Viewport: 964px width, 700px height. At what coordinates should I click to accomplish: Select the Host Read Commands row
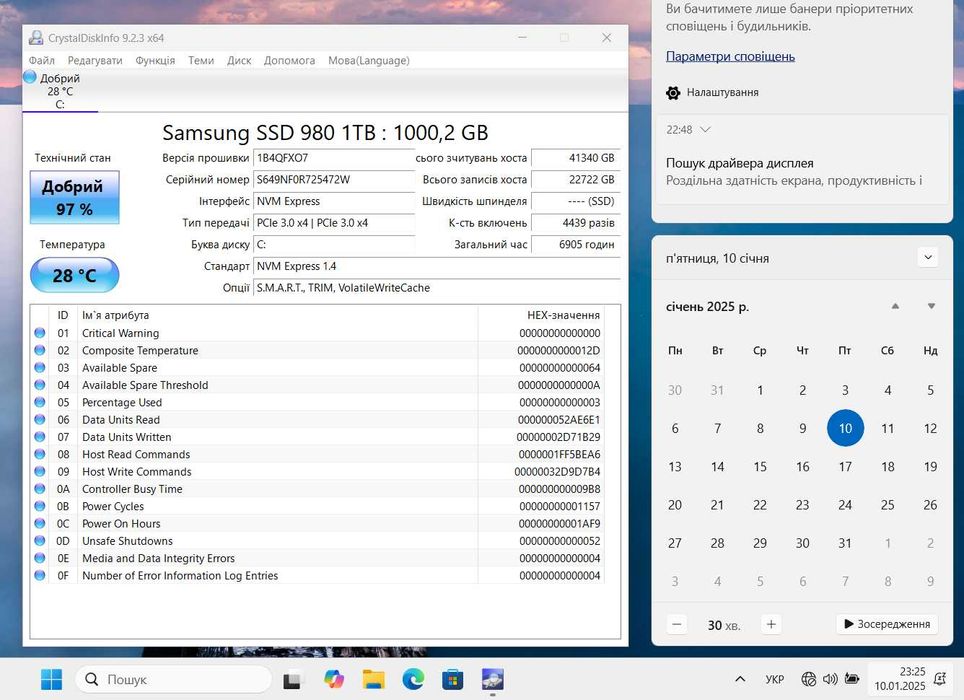click(317, 454)
